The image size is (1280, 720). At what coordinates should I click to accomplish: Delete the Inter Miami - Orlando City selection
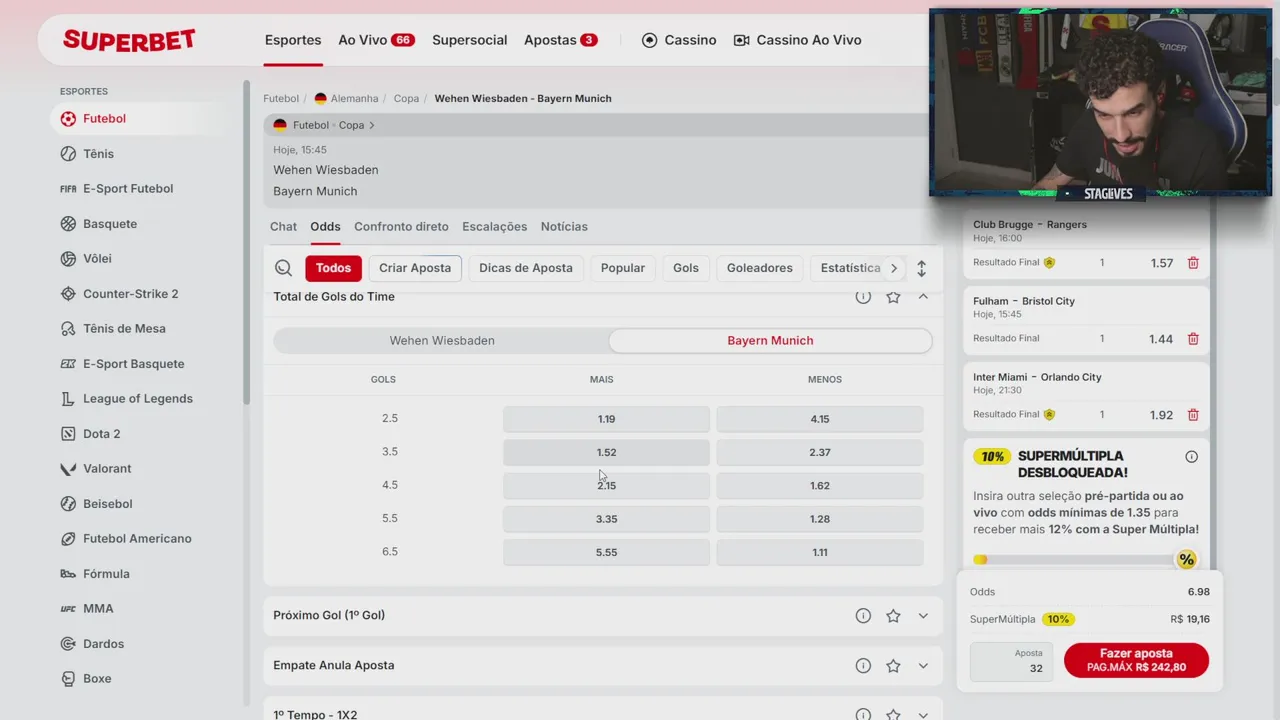click(x=1193, y=415)
